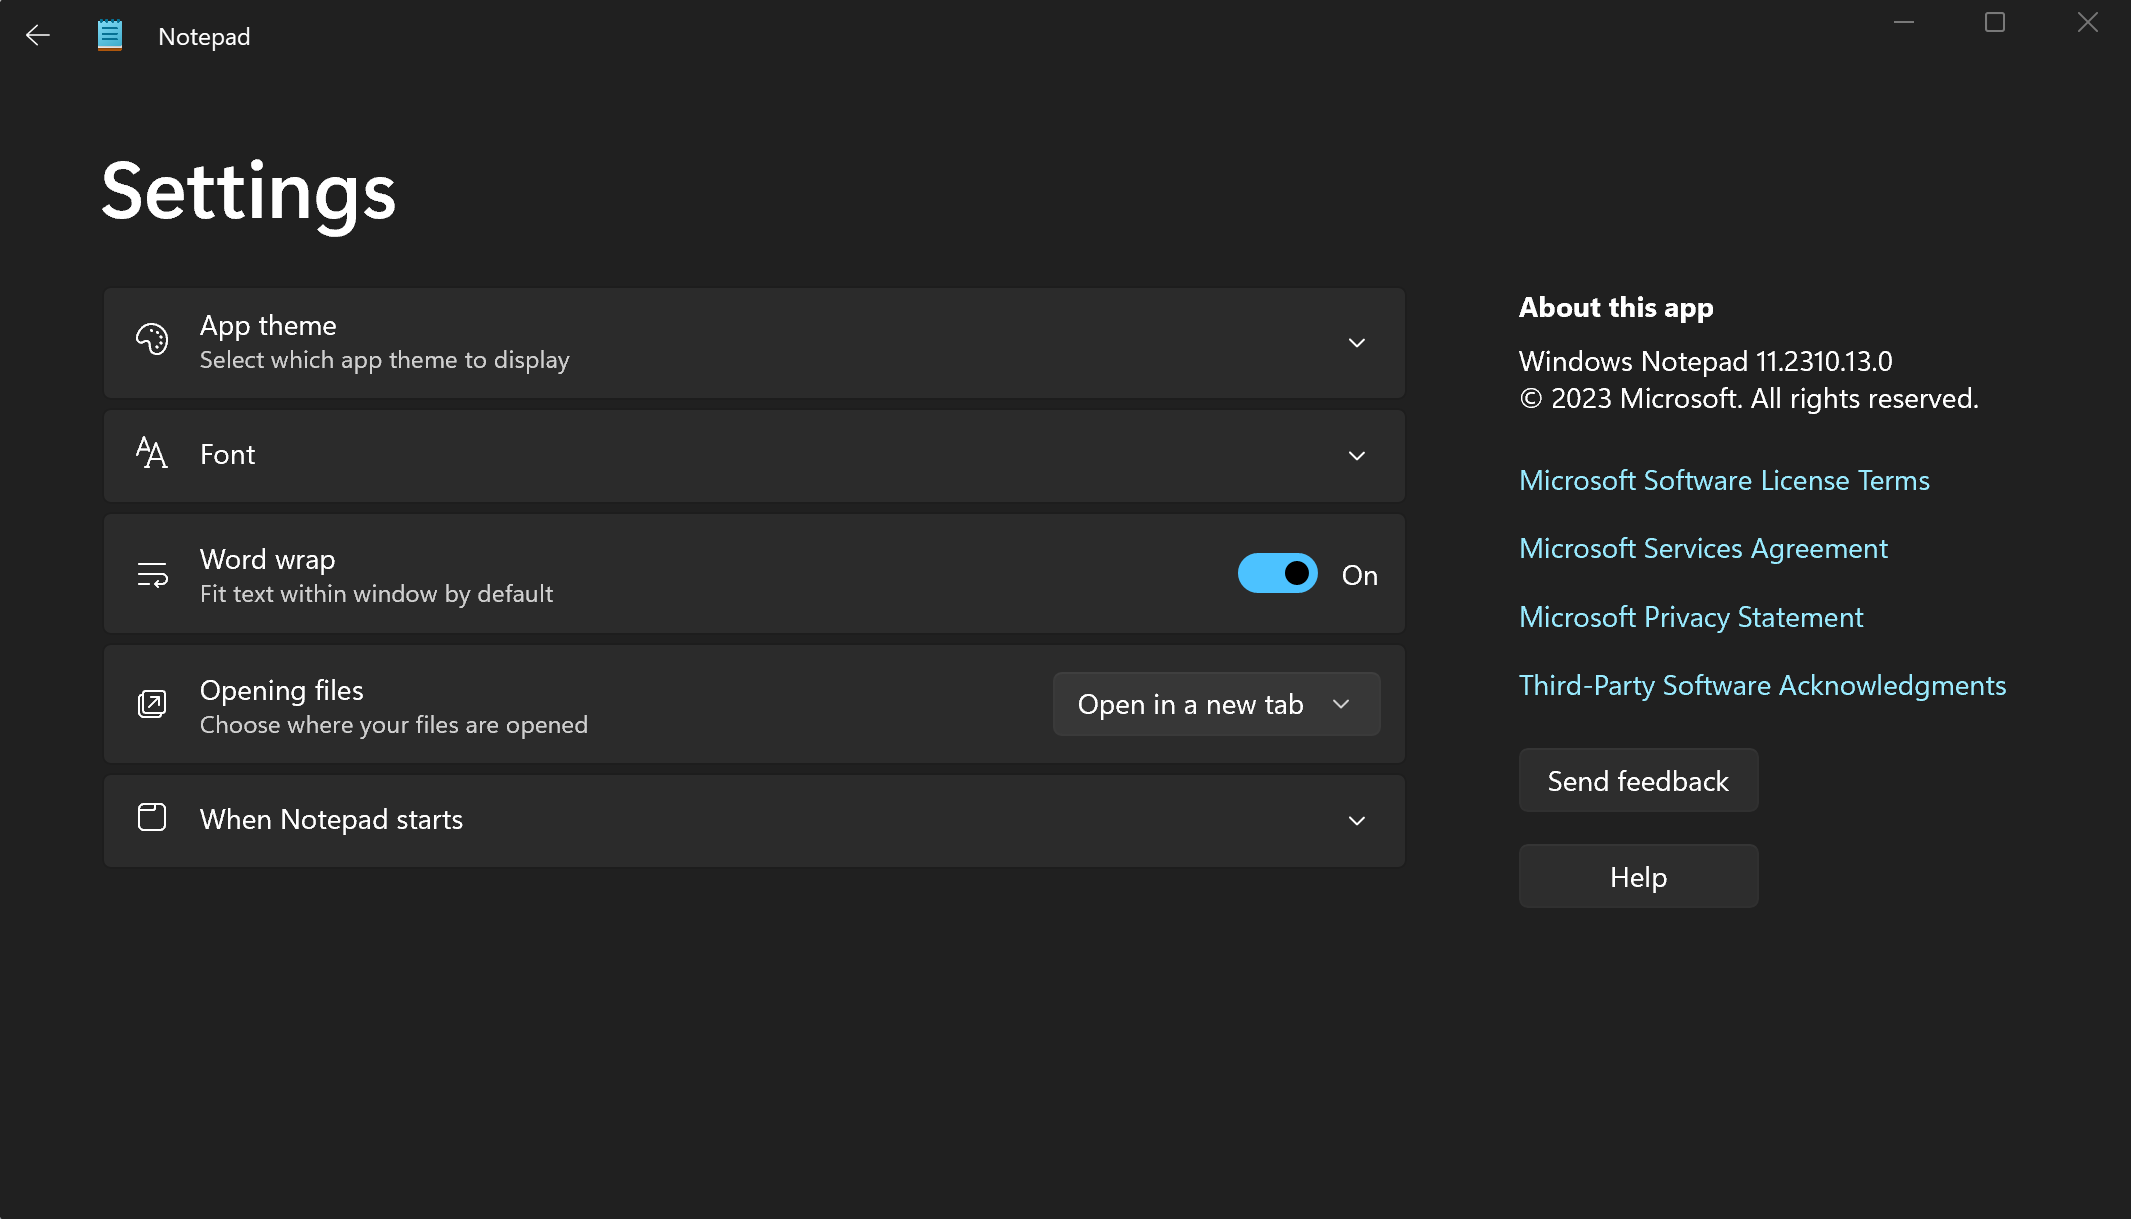Click the App theme title text
2132x1220 pixels.
(268, 326)
